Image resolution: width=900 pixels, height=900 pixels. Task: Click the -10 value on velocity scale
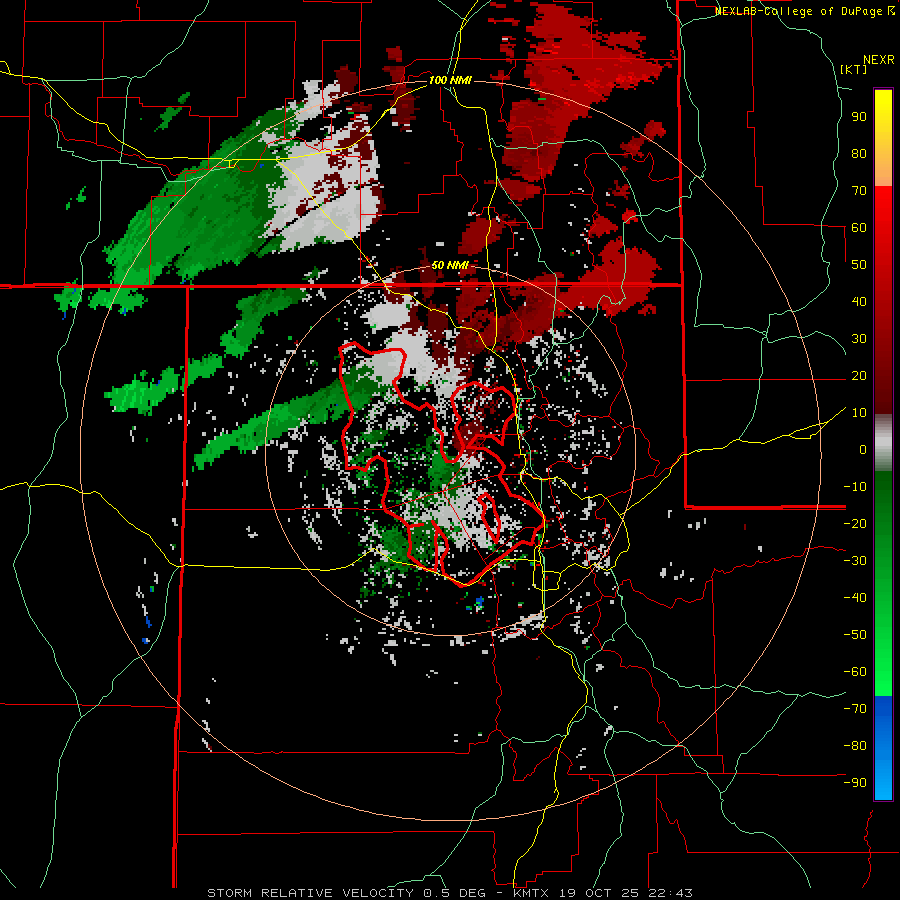point(855,487)
